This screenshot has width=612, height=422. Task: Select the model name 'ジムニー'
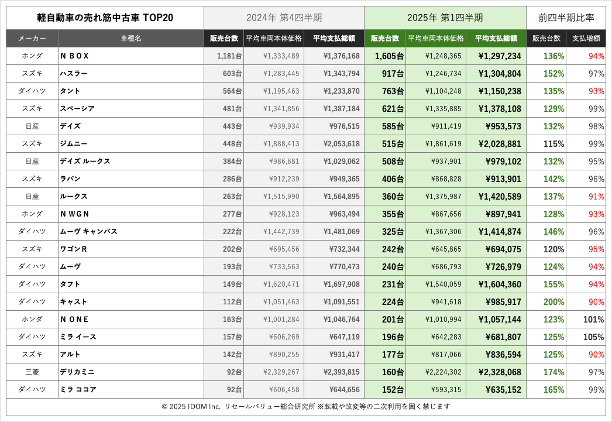(74, 144)
